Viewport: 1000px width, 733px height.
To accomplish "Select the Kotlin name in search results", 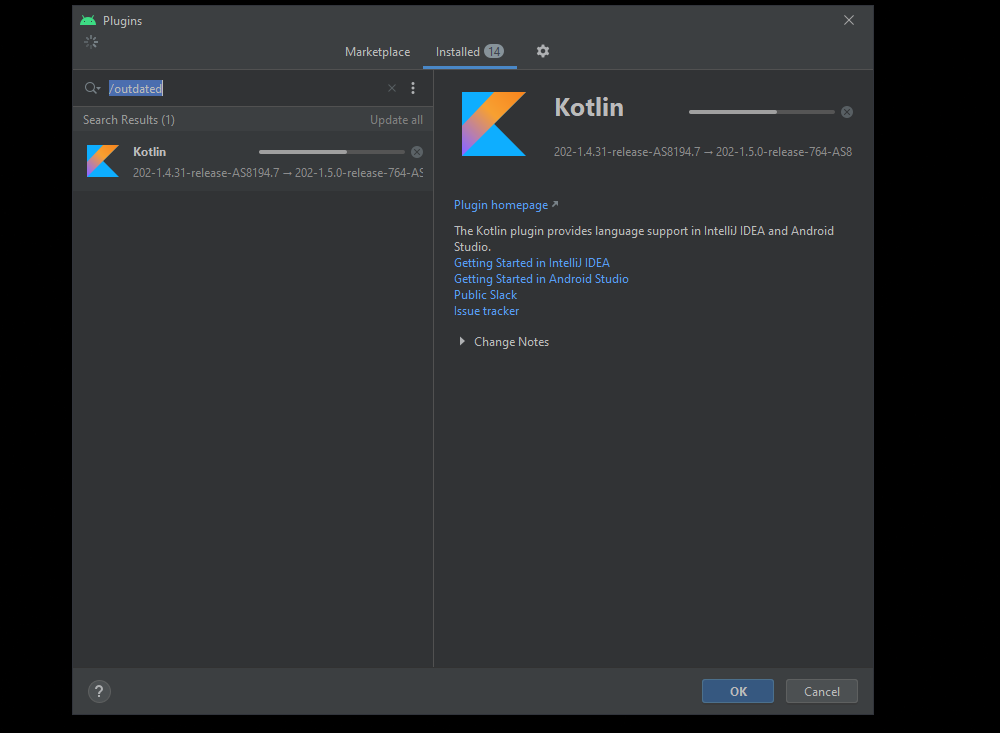I will [x=149, y=152].
